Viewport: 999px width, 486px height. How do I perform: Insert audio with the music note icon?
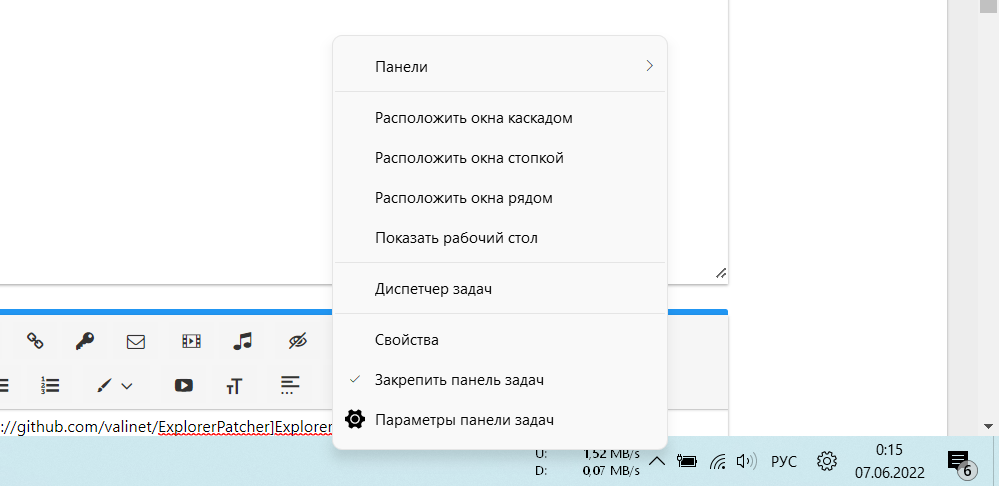pyautogui.click(x=242, y=342)
